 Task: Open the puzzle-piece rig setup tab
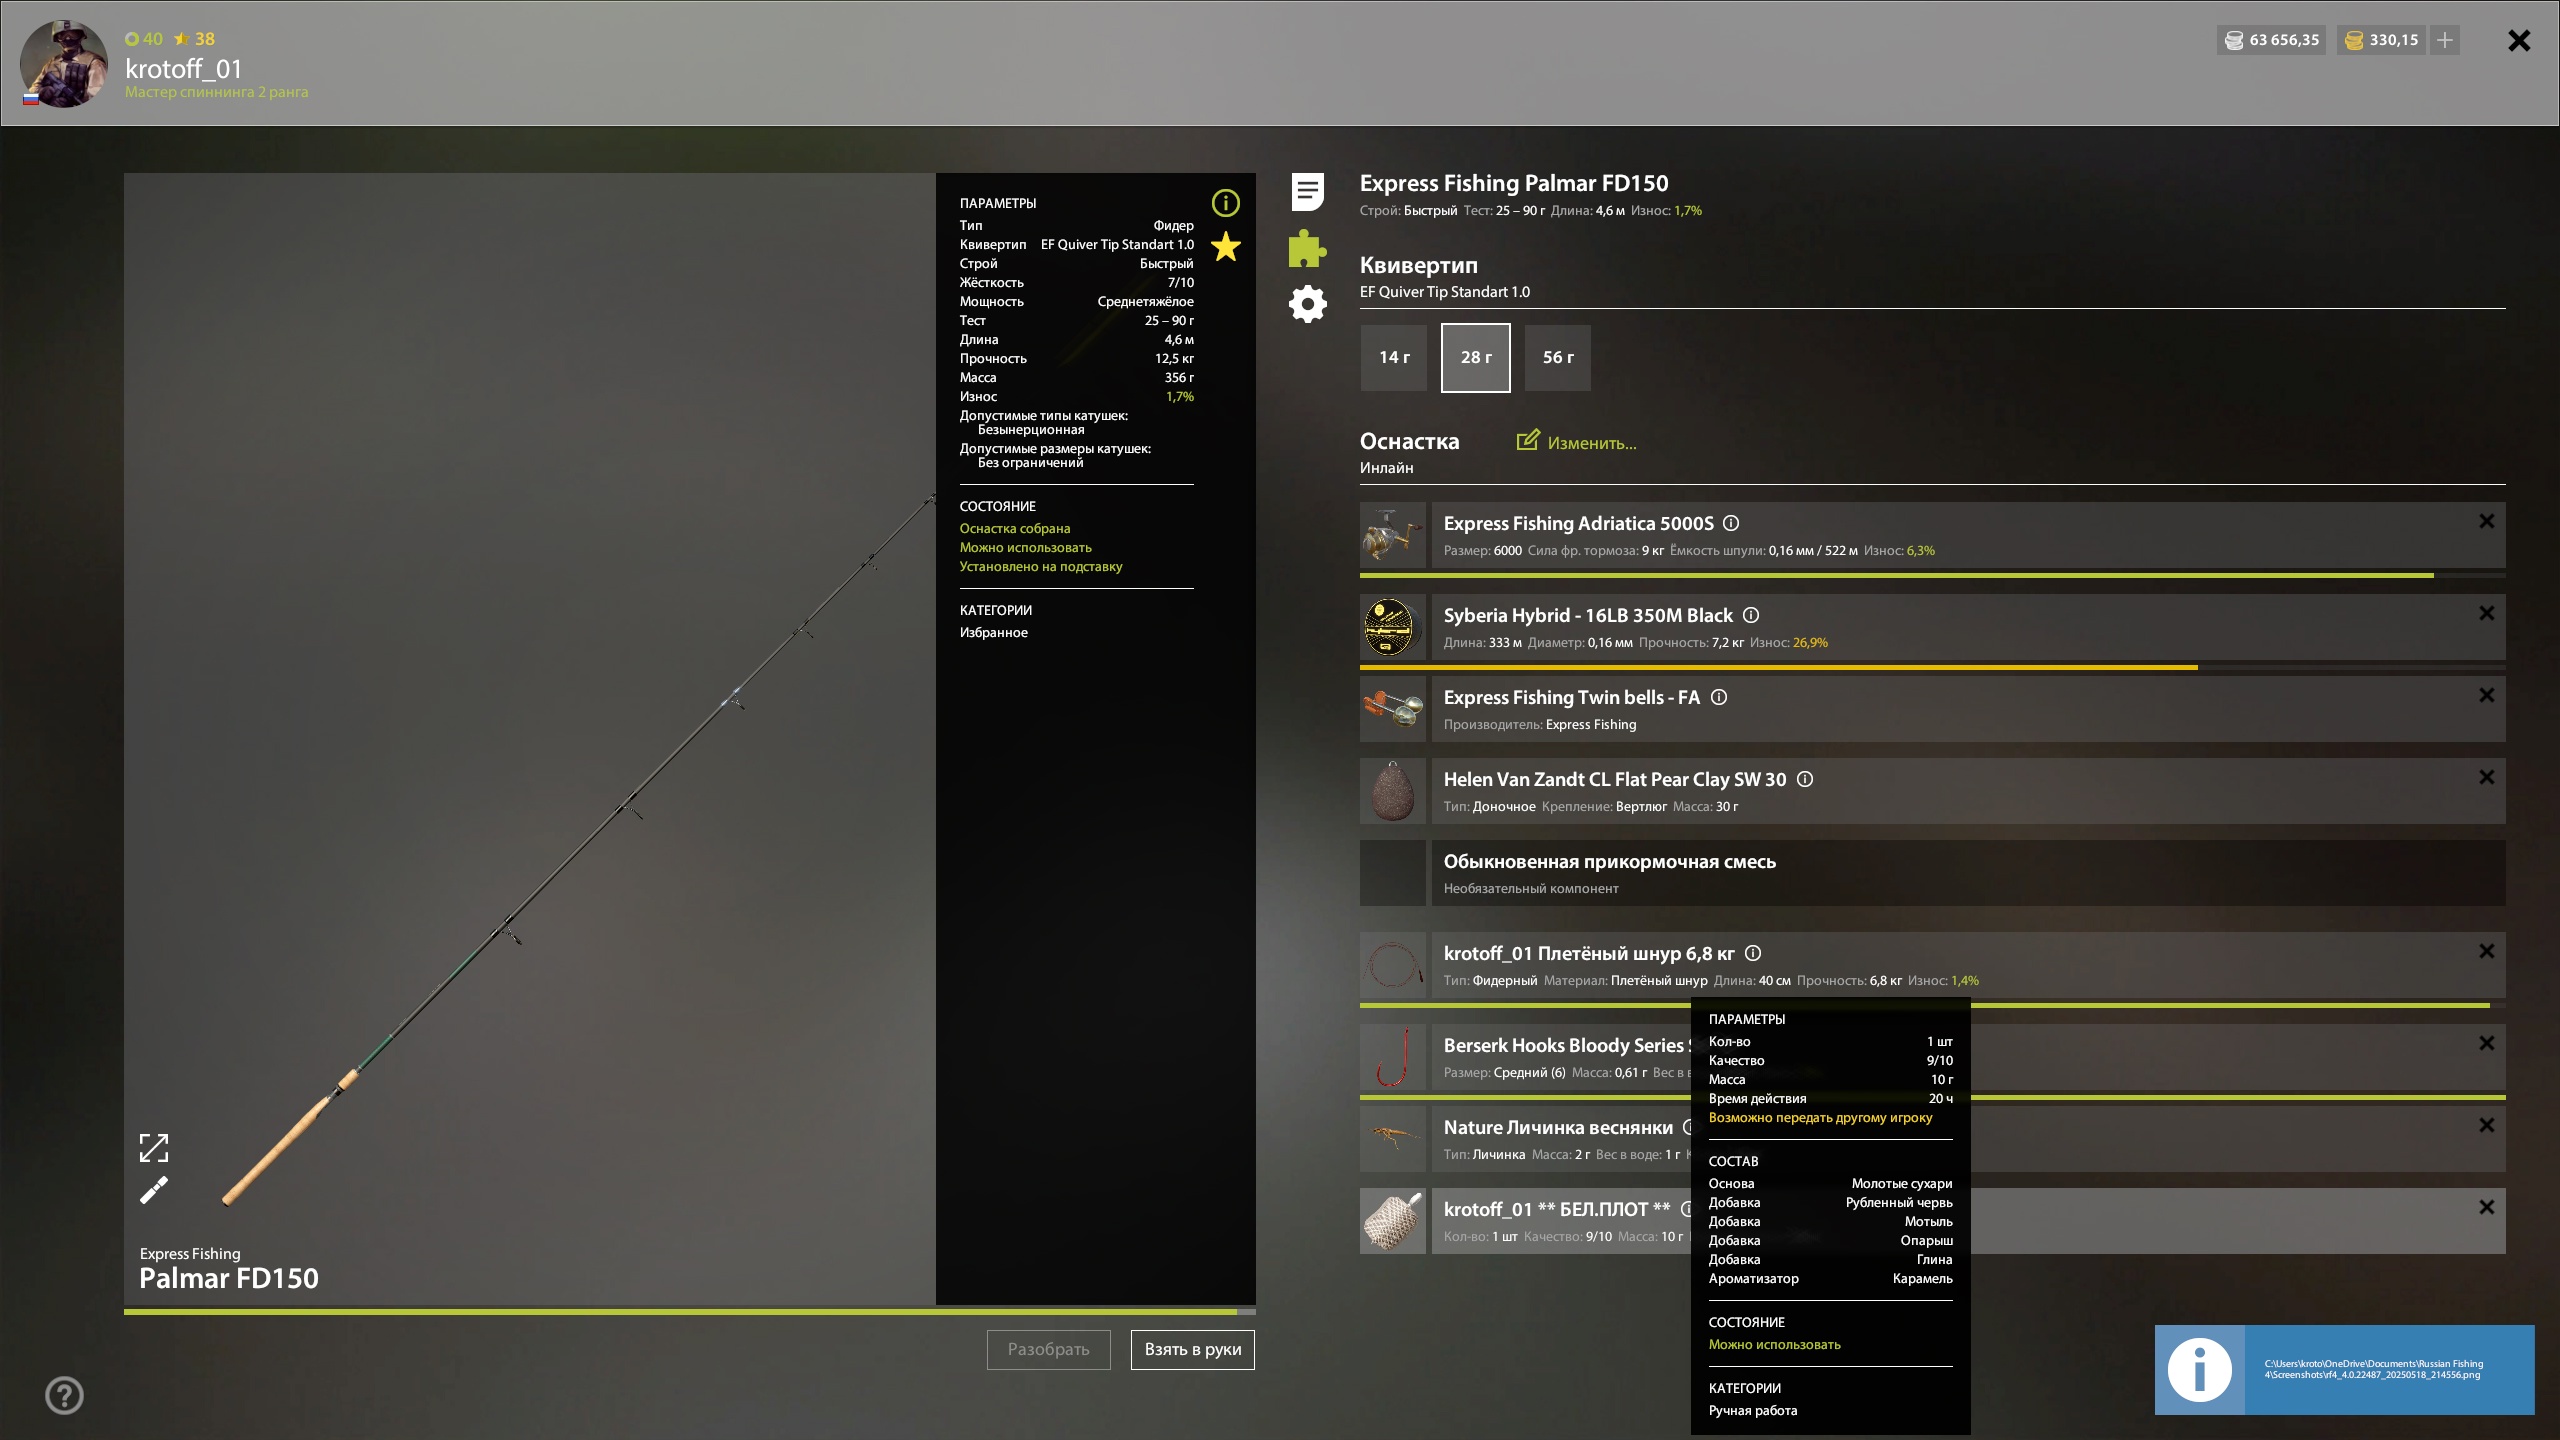pyautogui.click(x=1307, y=248)
